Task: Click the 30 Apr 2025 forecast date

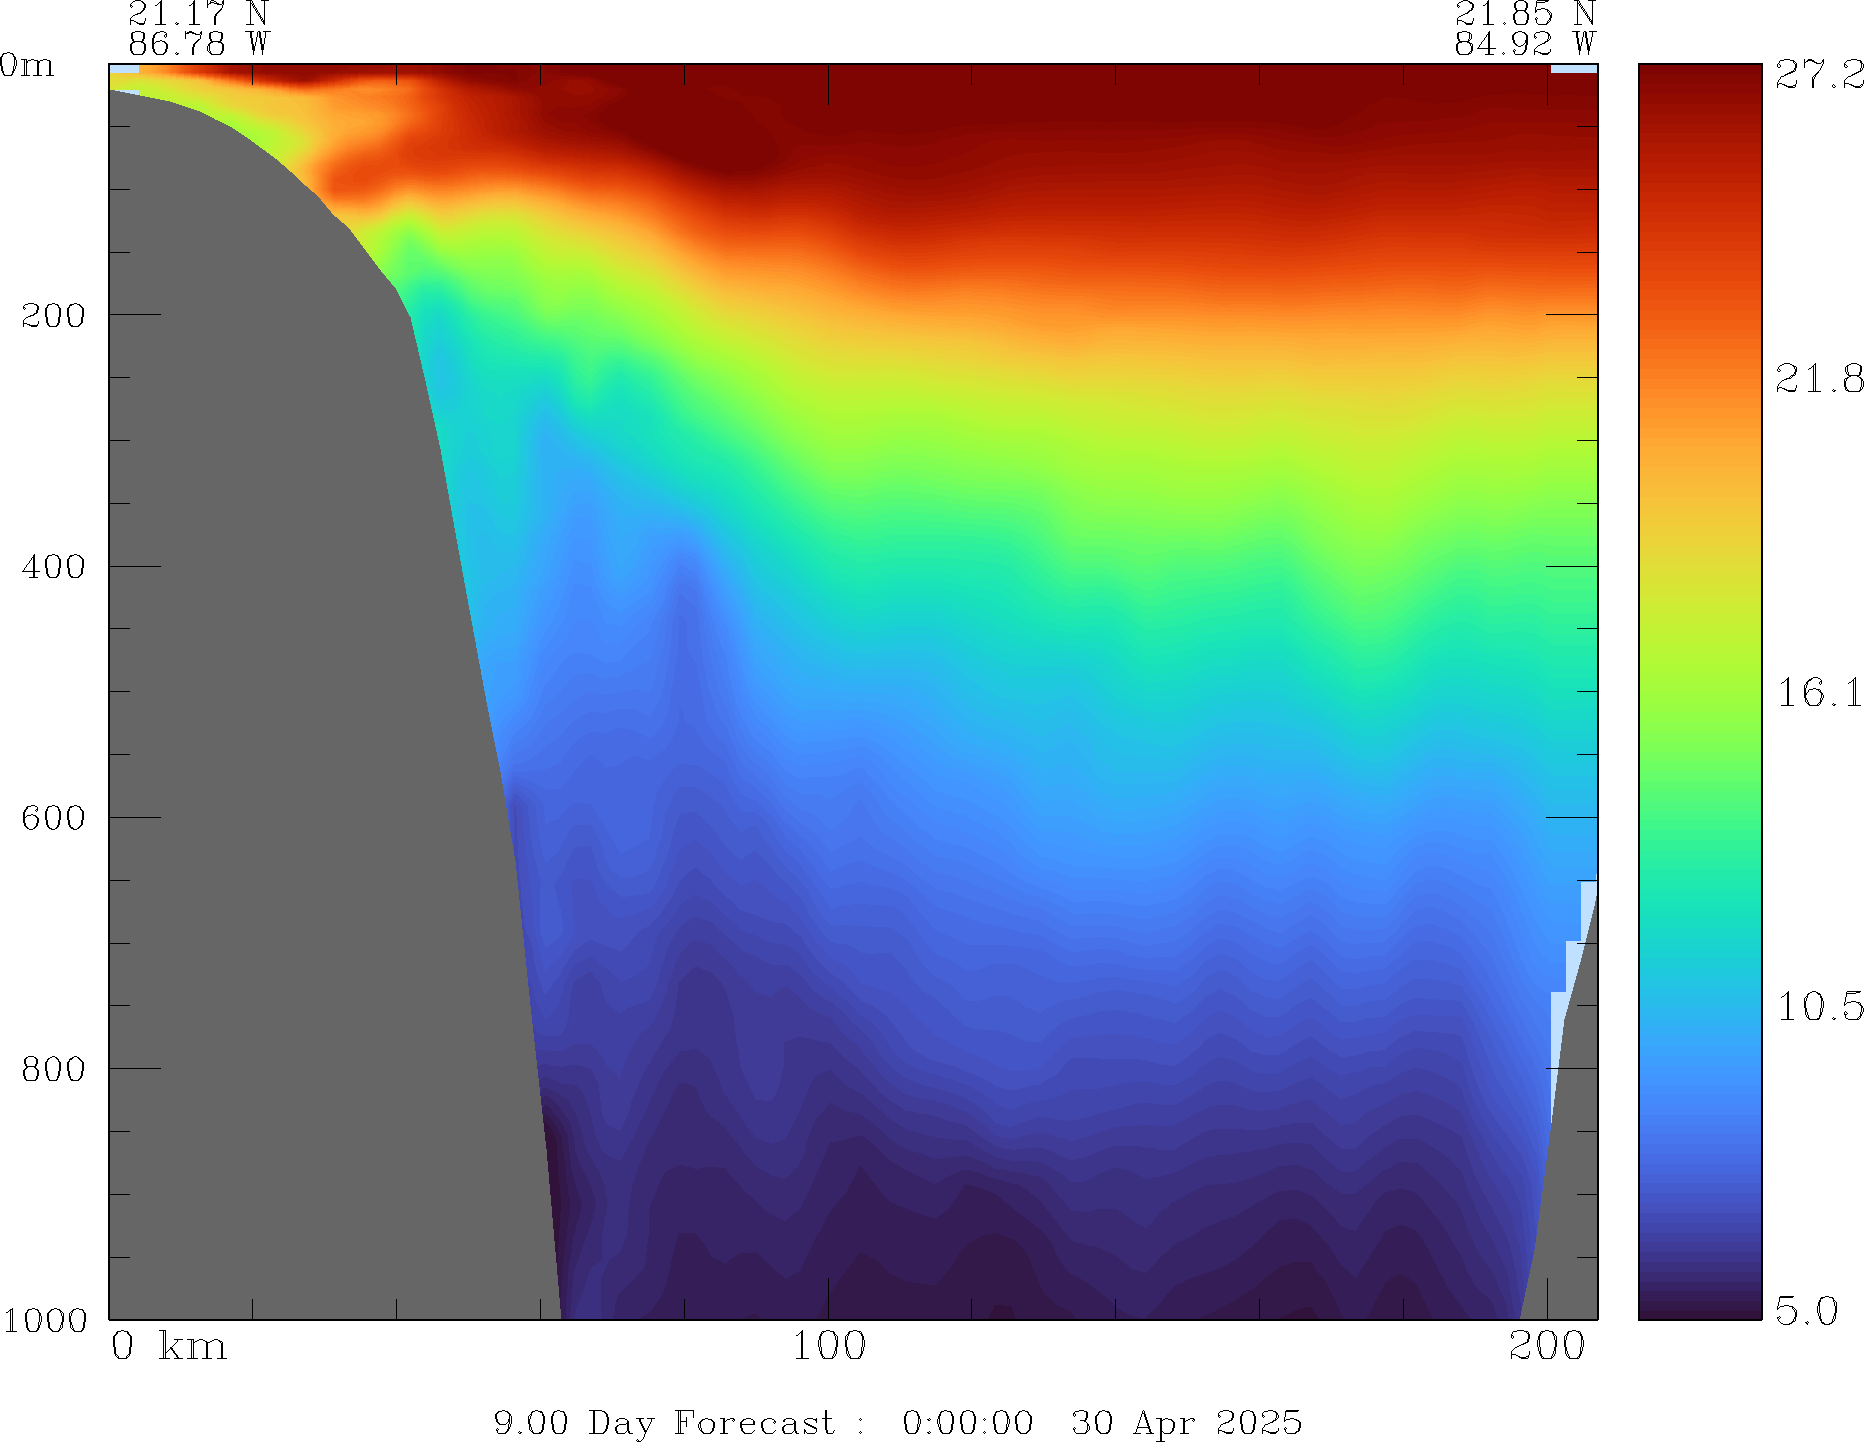Action: 1186,1422
